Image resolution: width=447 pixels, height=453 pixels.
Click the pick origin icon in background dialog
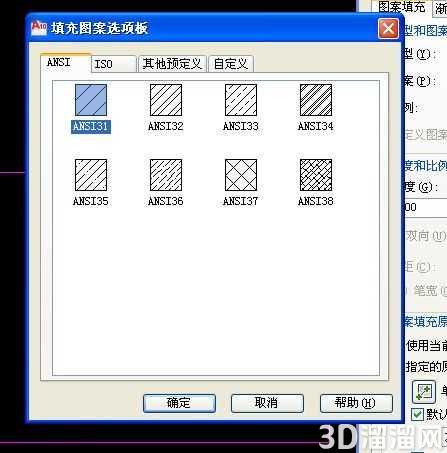(x=424, y=392)
